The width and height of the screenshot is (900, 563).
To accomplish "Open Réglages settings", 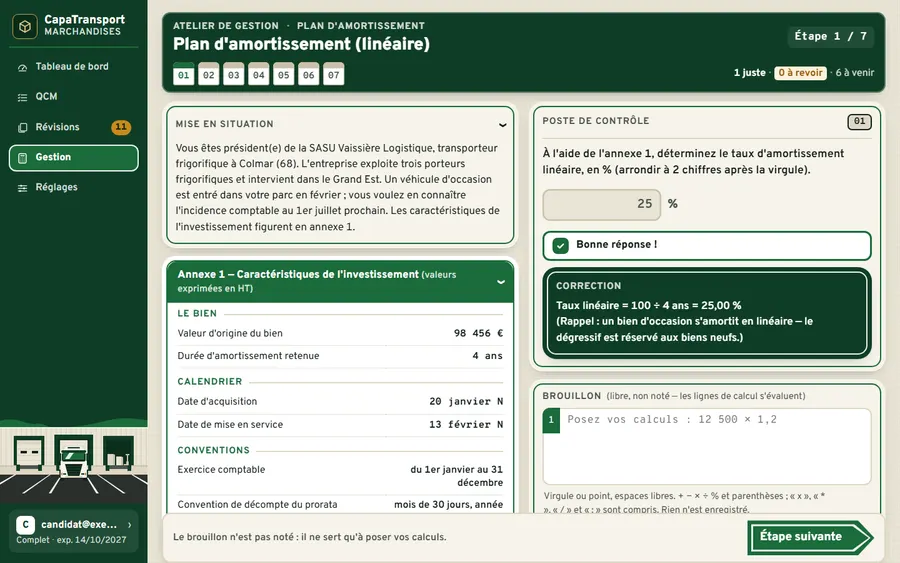I will point(73,187).
